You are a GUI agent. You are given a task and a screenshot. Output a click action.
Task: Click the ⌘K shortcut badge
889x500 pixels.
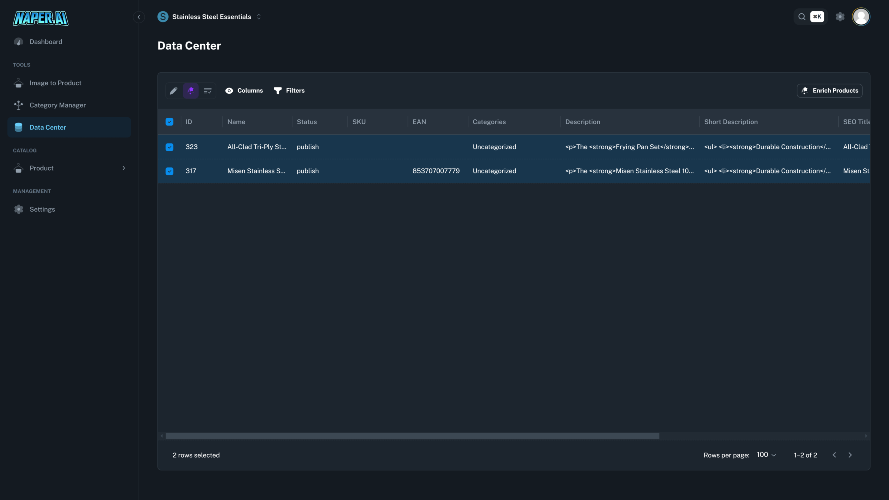pyautogui.click(x=817, y=16)
